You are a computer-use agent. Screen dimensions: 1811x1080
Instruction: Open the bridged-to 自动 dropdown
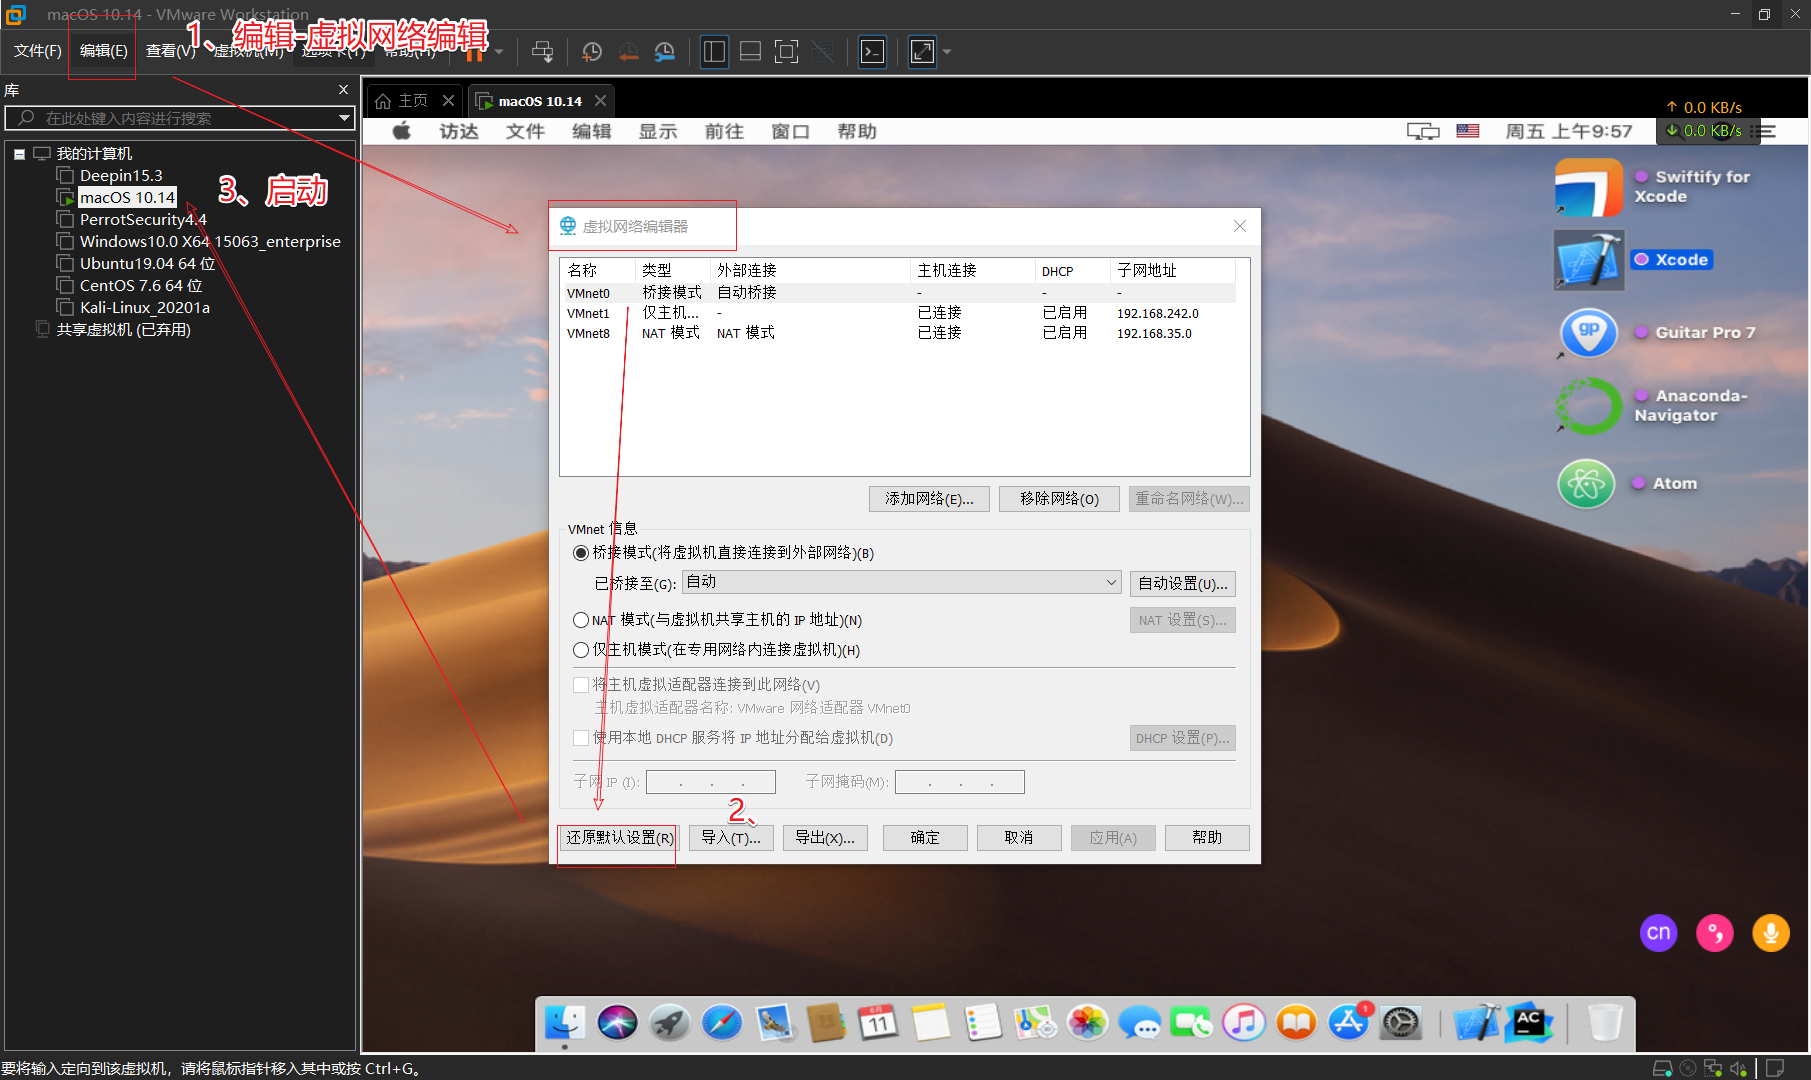901,582
